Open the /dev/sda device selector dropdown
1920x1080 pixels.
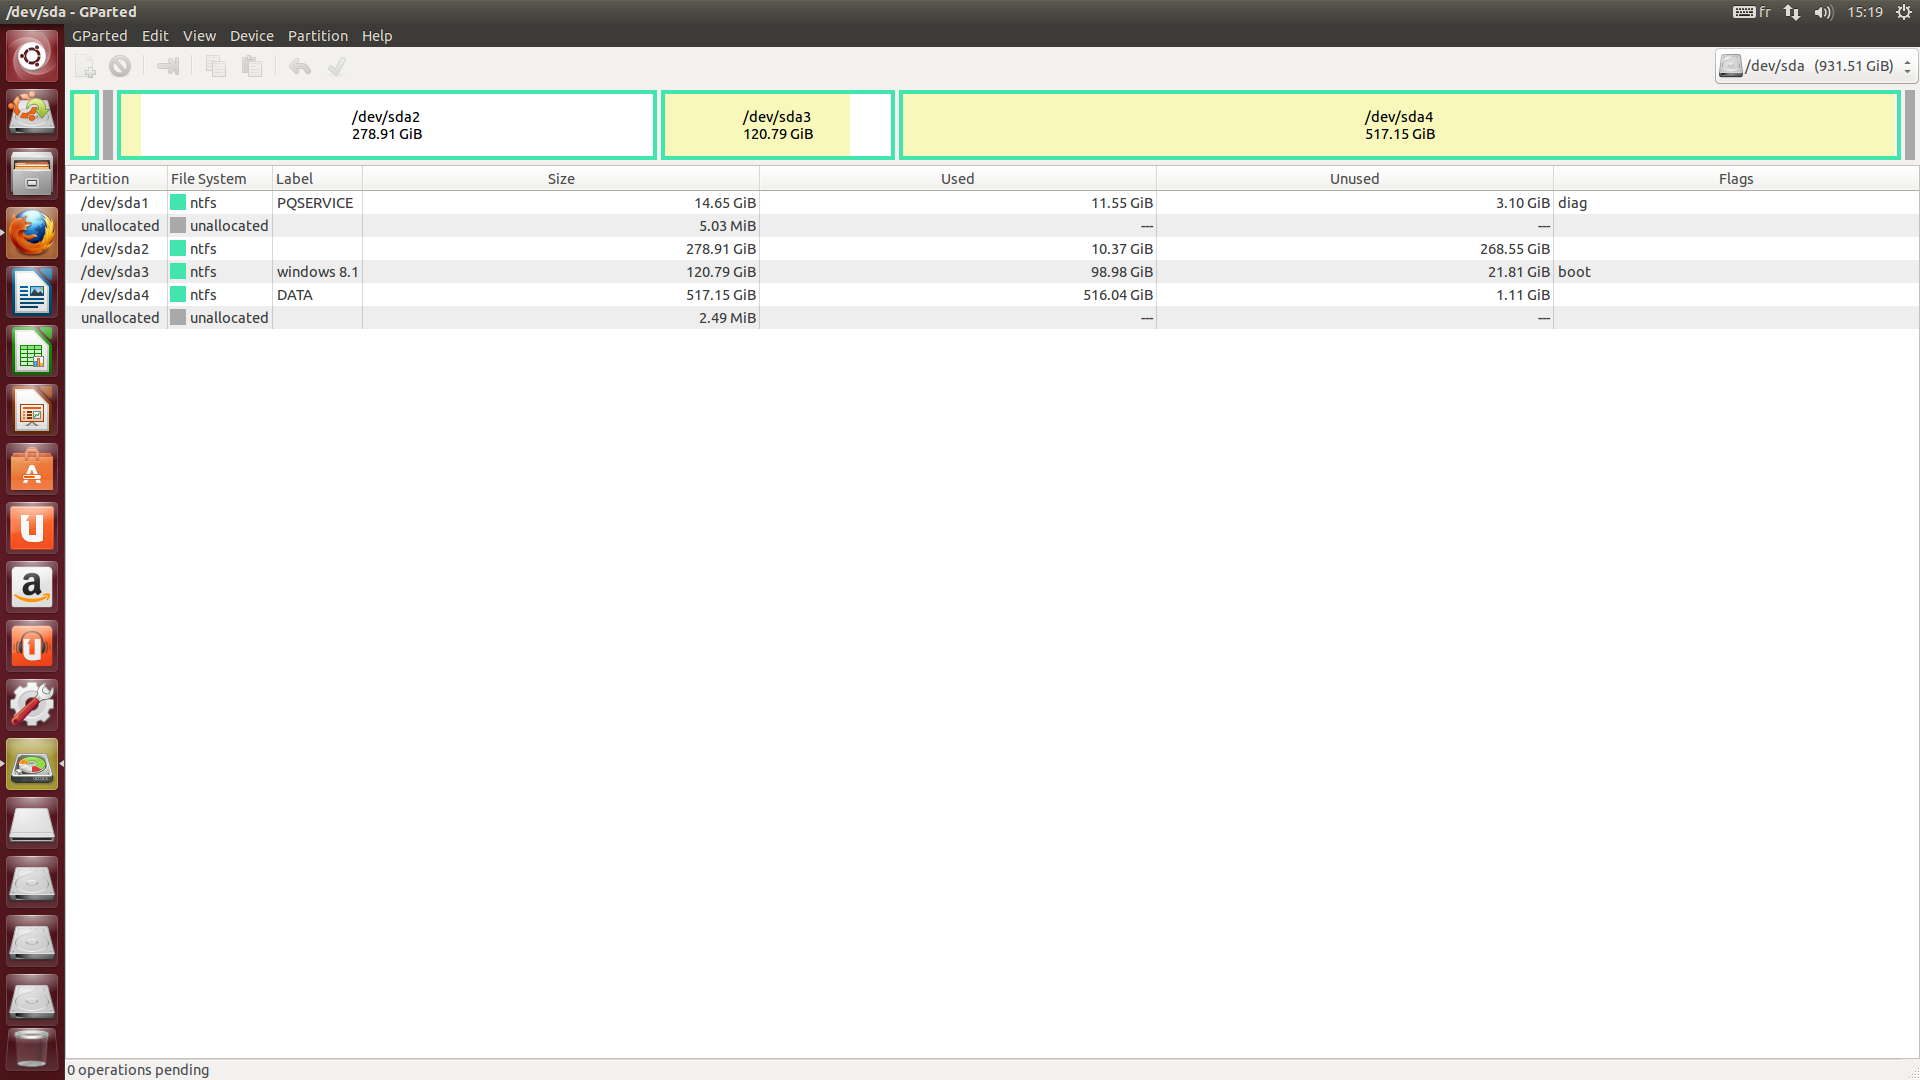point(1814,66)
